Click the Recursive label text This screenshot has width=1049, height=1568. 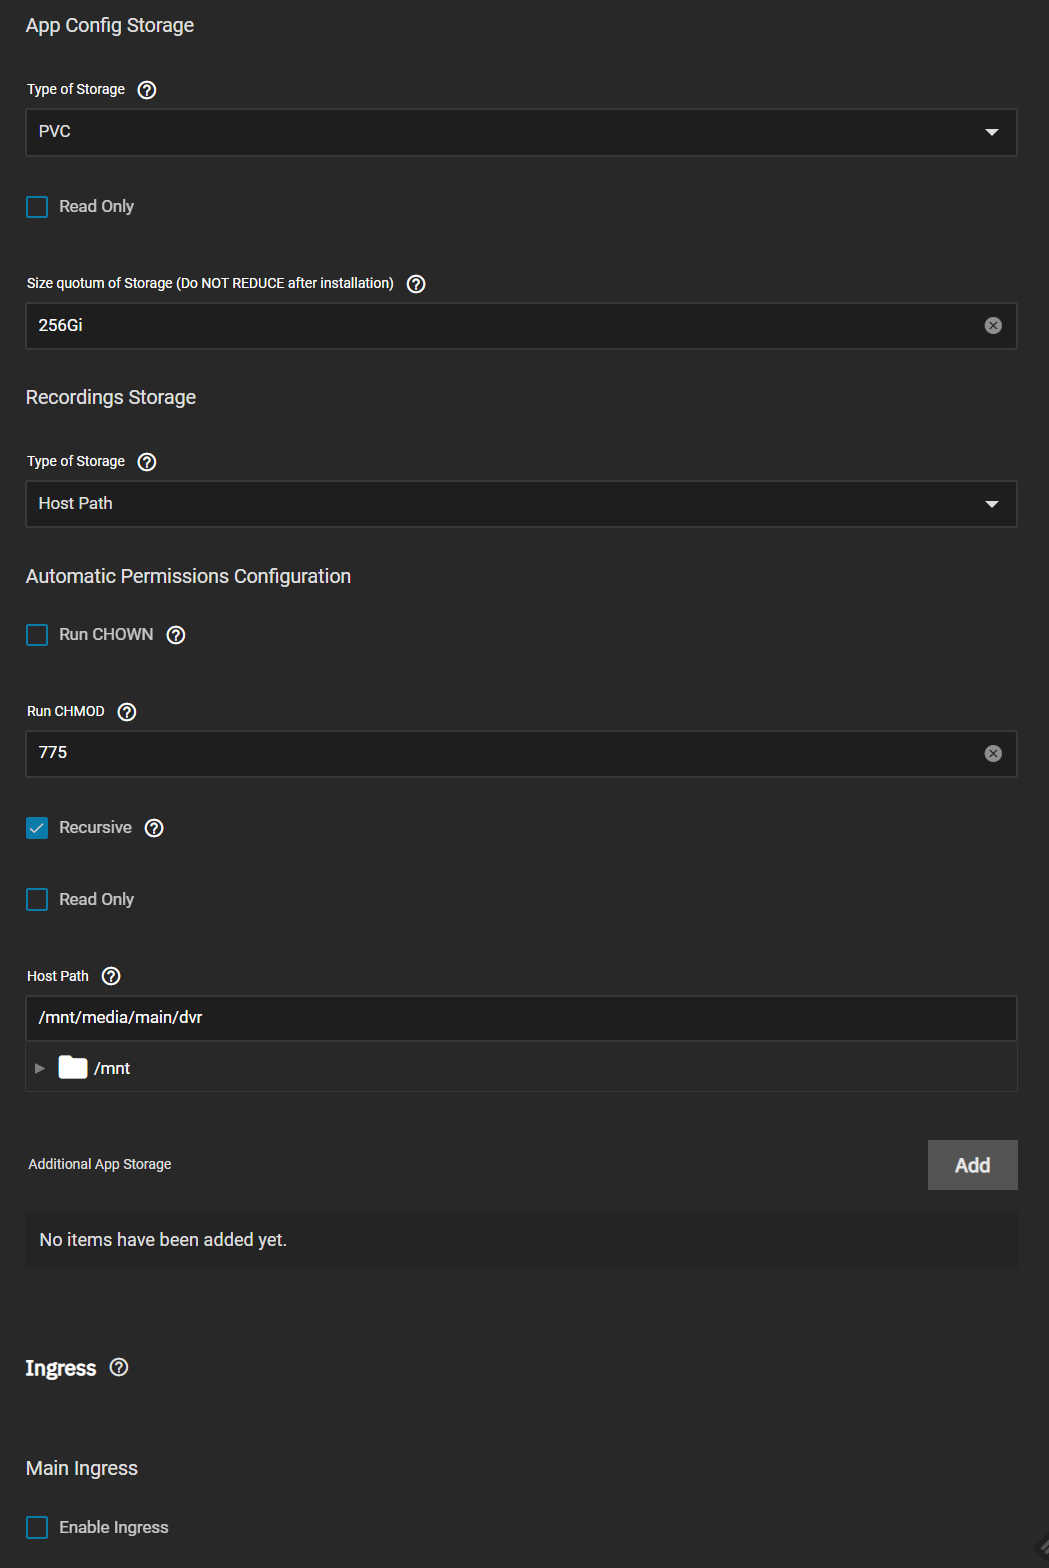pos(95,827)
